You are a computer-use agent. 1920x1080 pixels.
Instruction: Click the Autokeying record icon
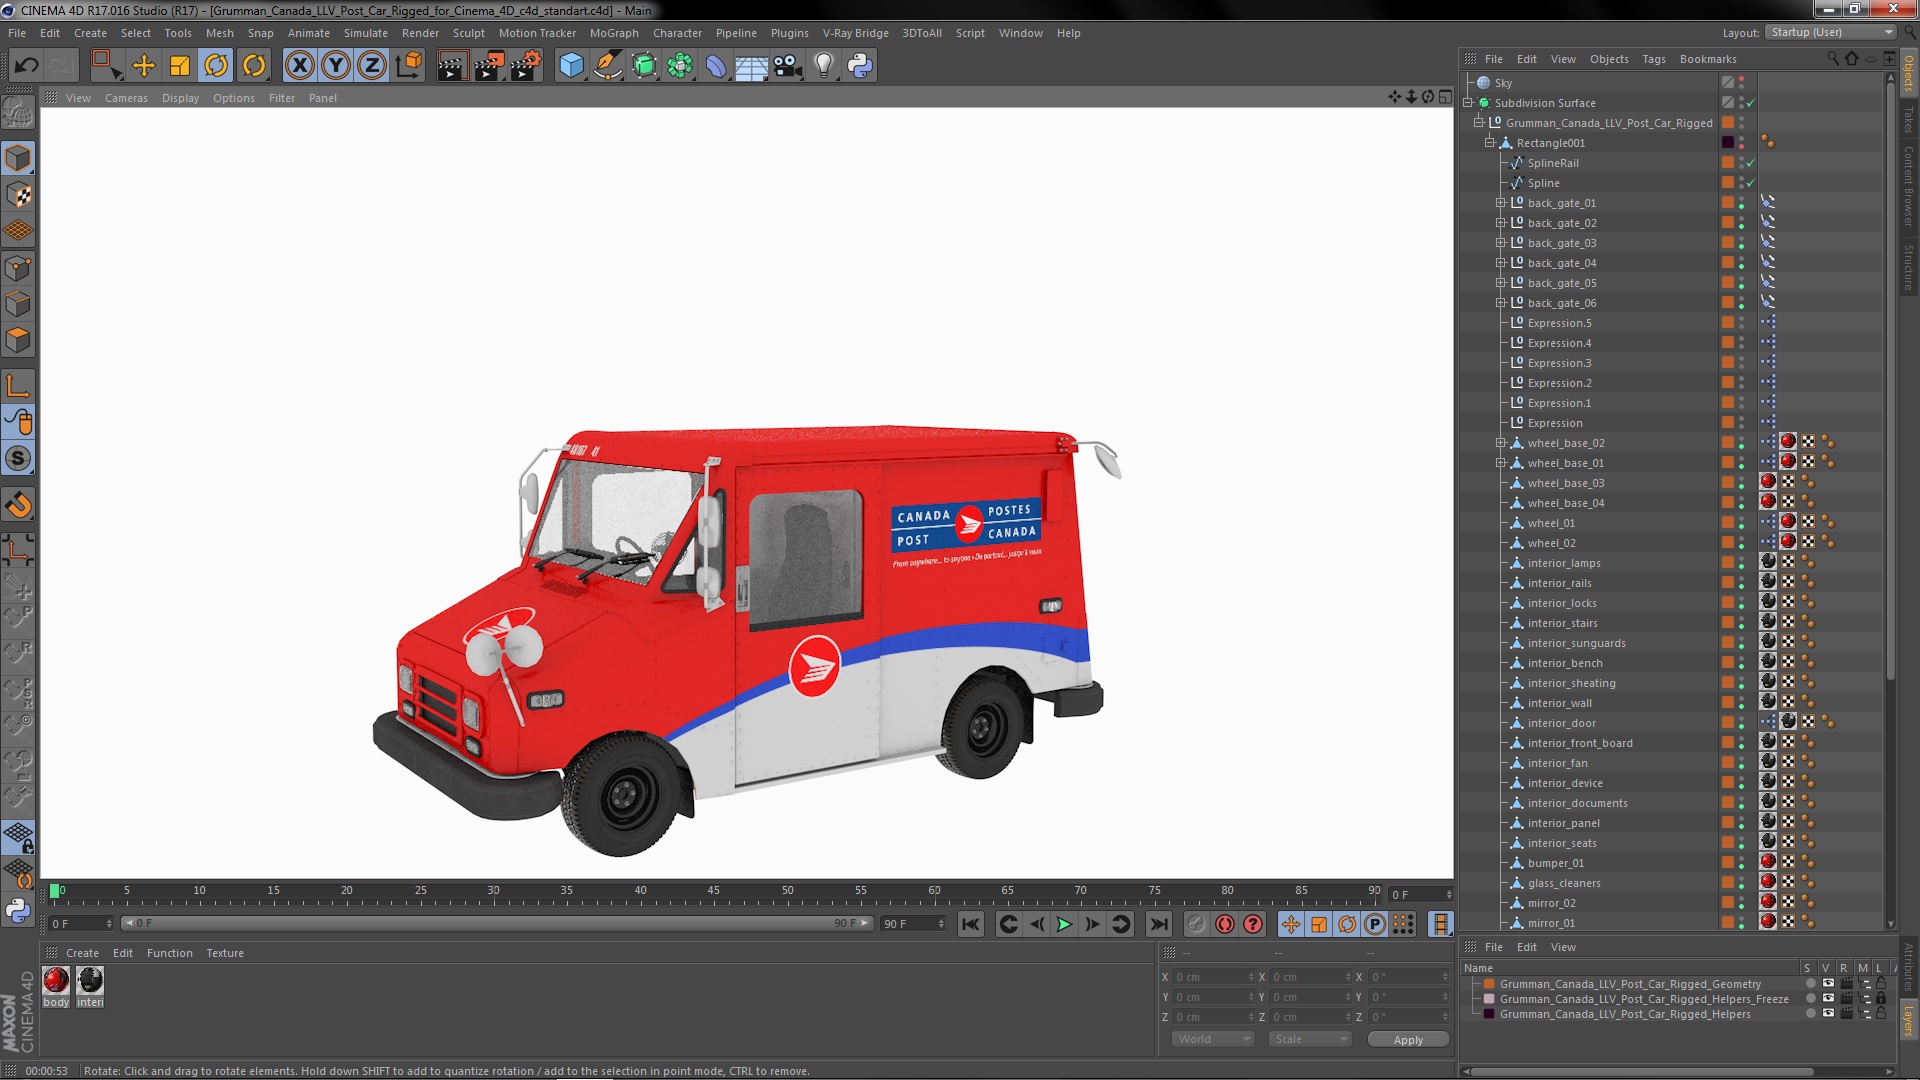tap(1224, 925)
